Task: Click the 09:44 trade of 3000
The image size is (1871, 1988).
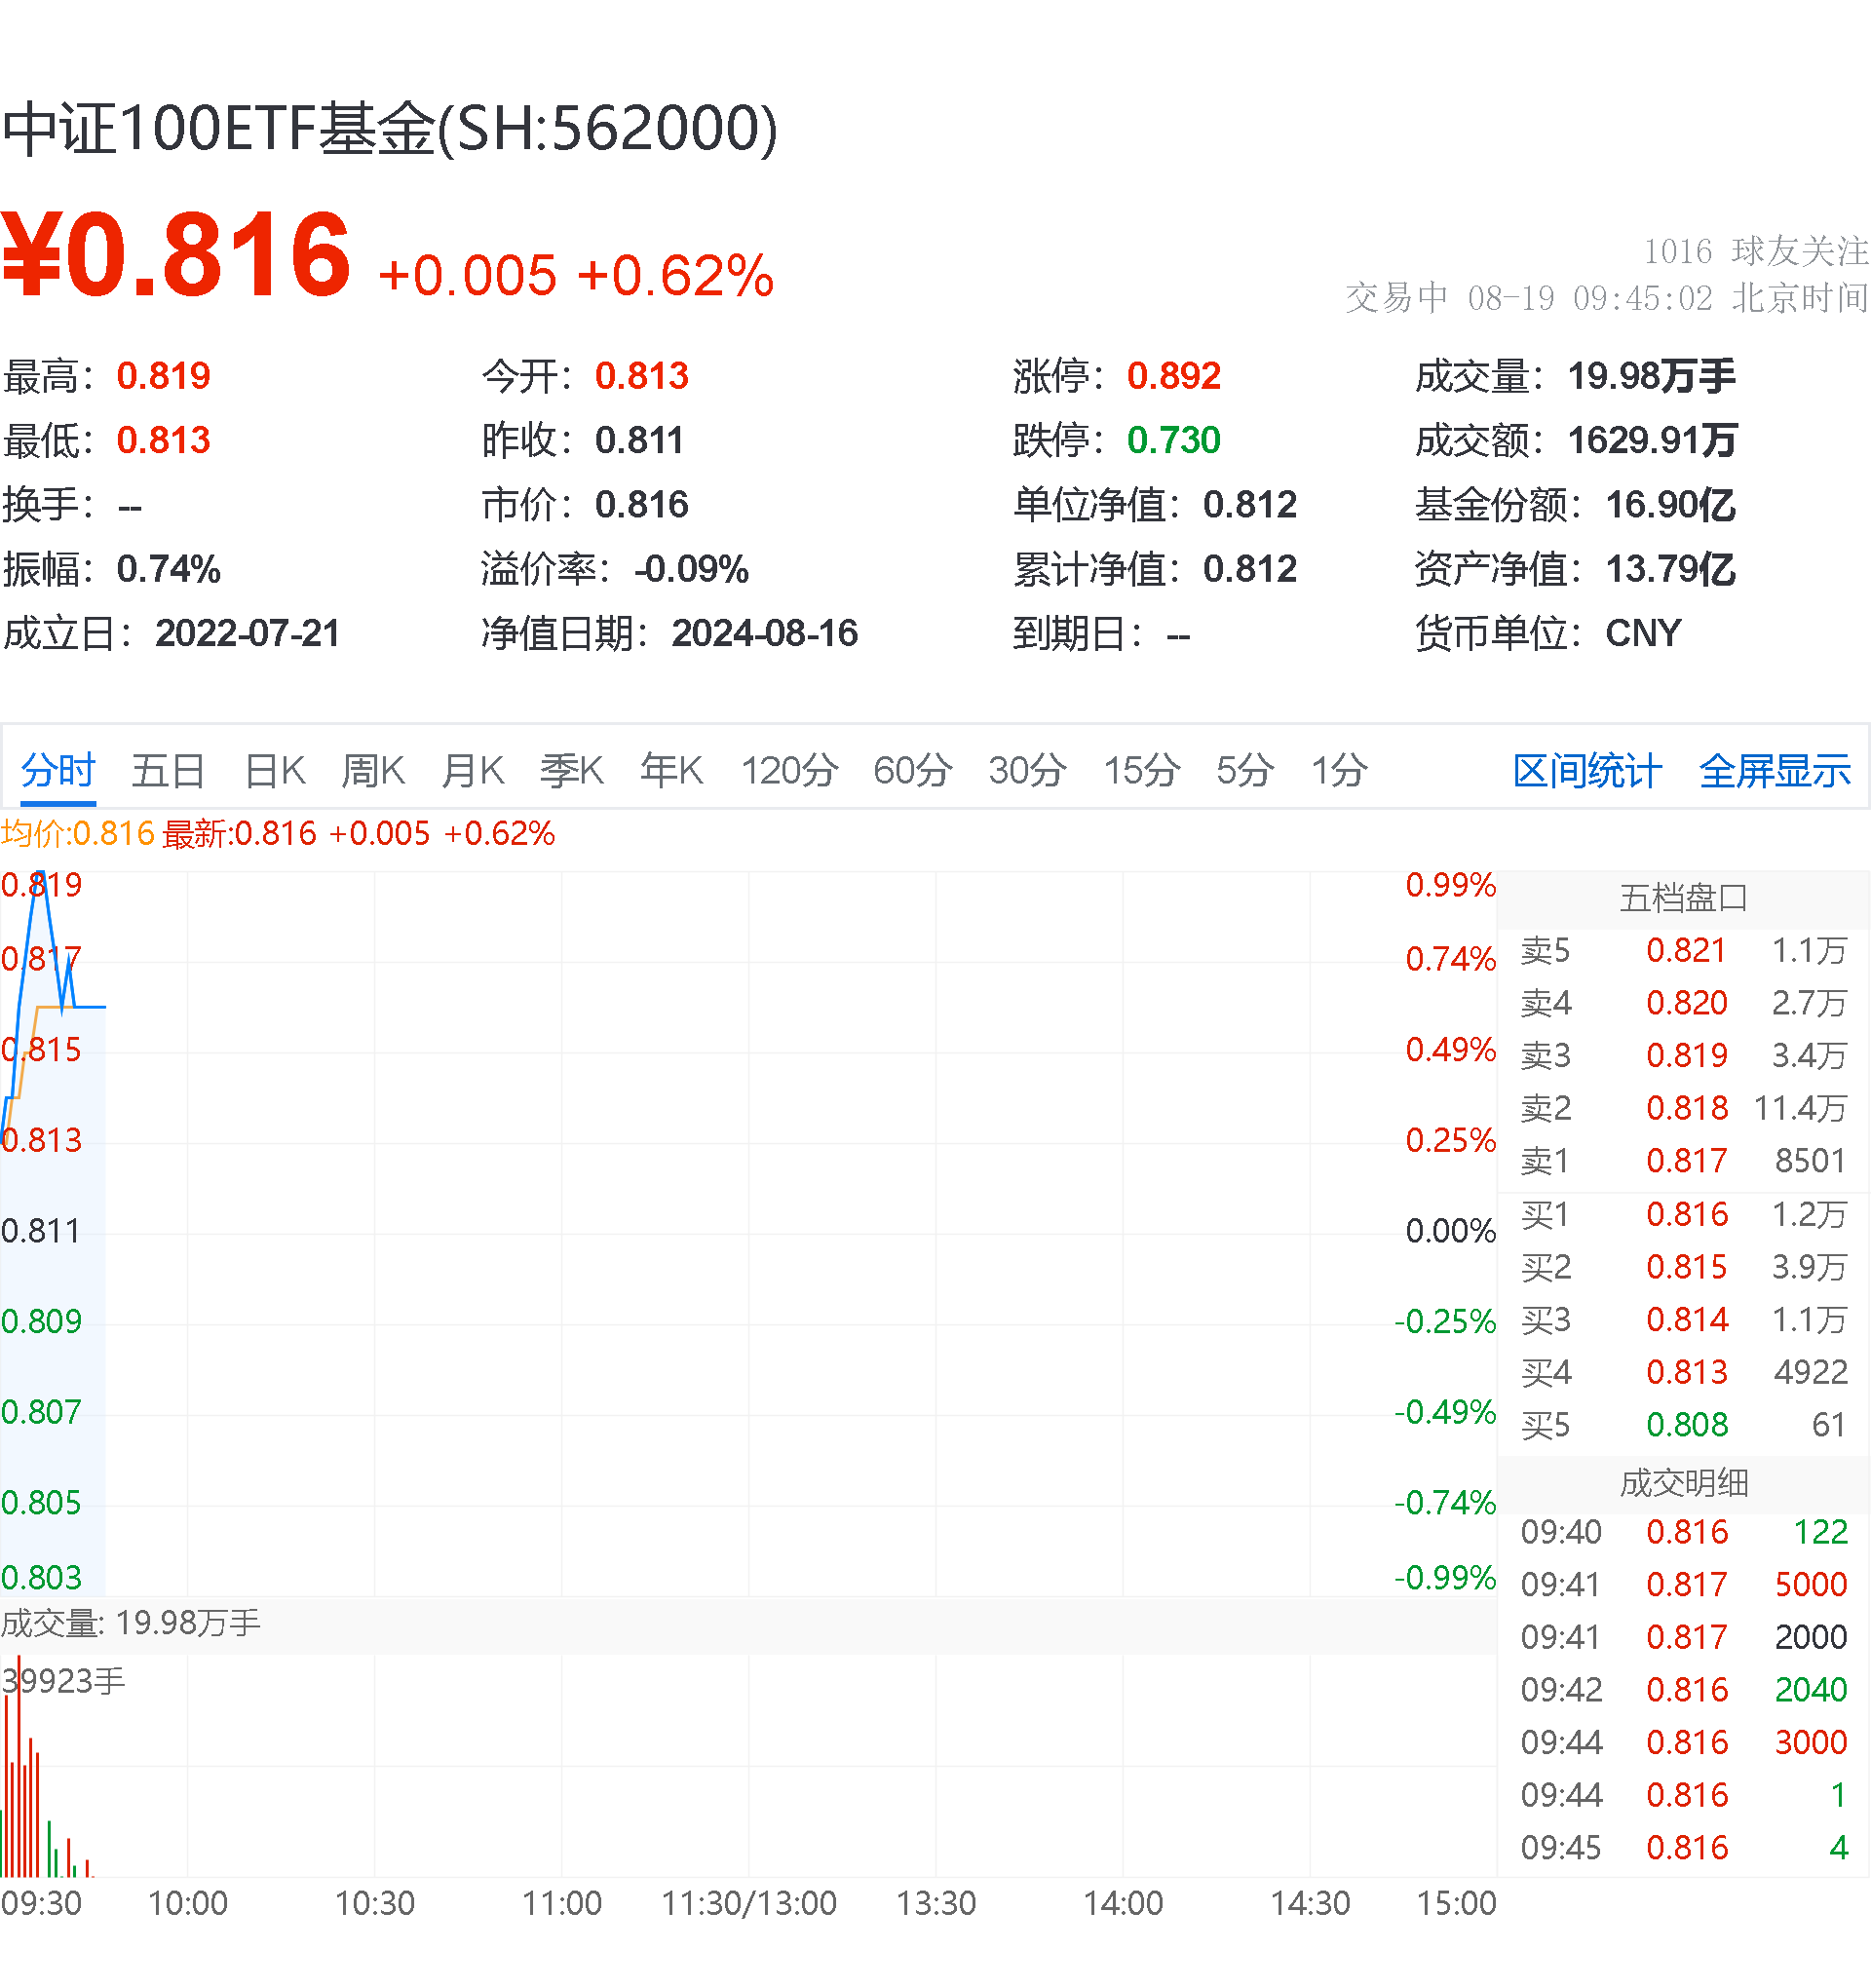Action: coord(1684,1743)
